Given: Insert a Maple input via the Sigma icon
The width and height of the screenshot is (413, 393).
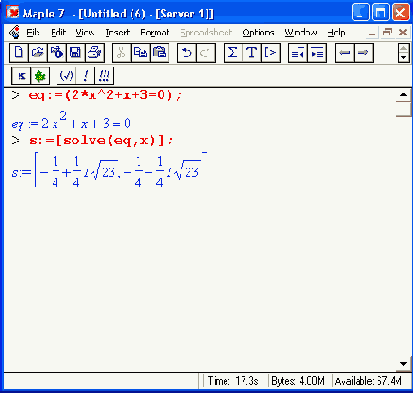Looking at the screenshot, I should (x=233, y=53).
